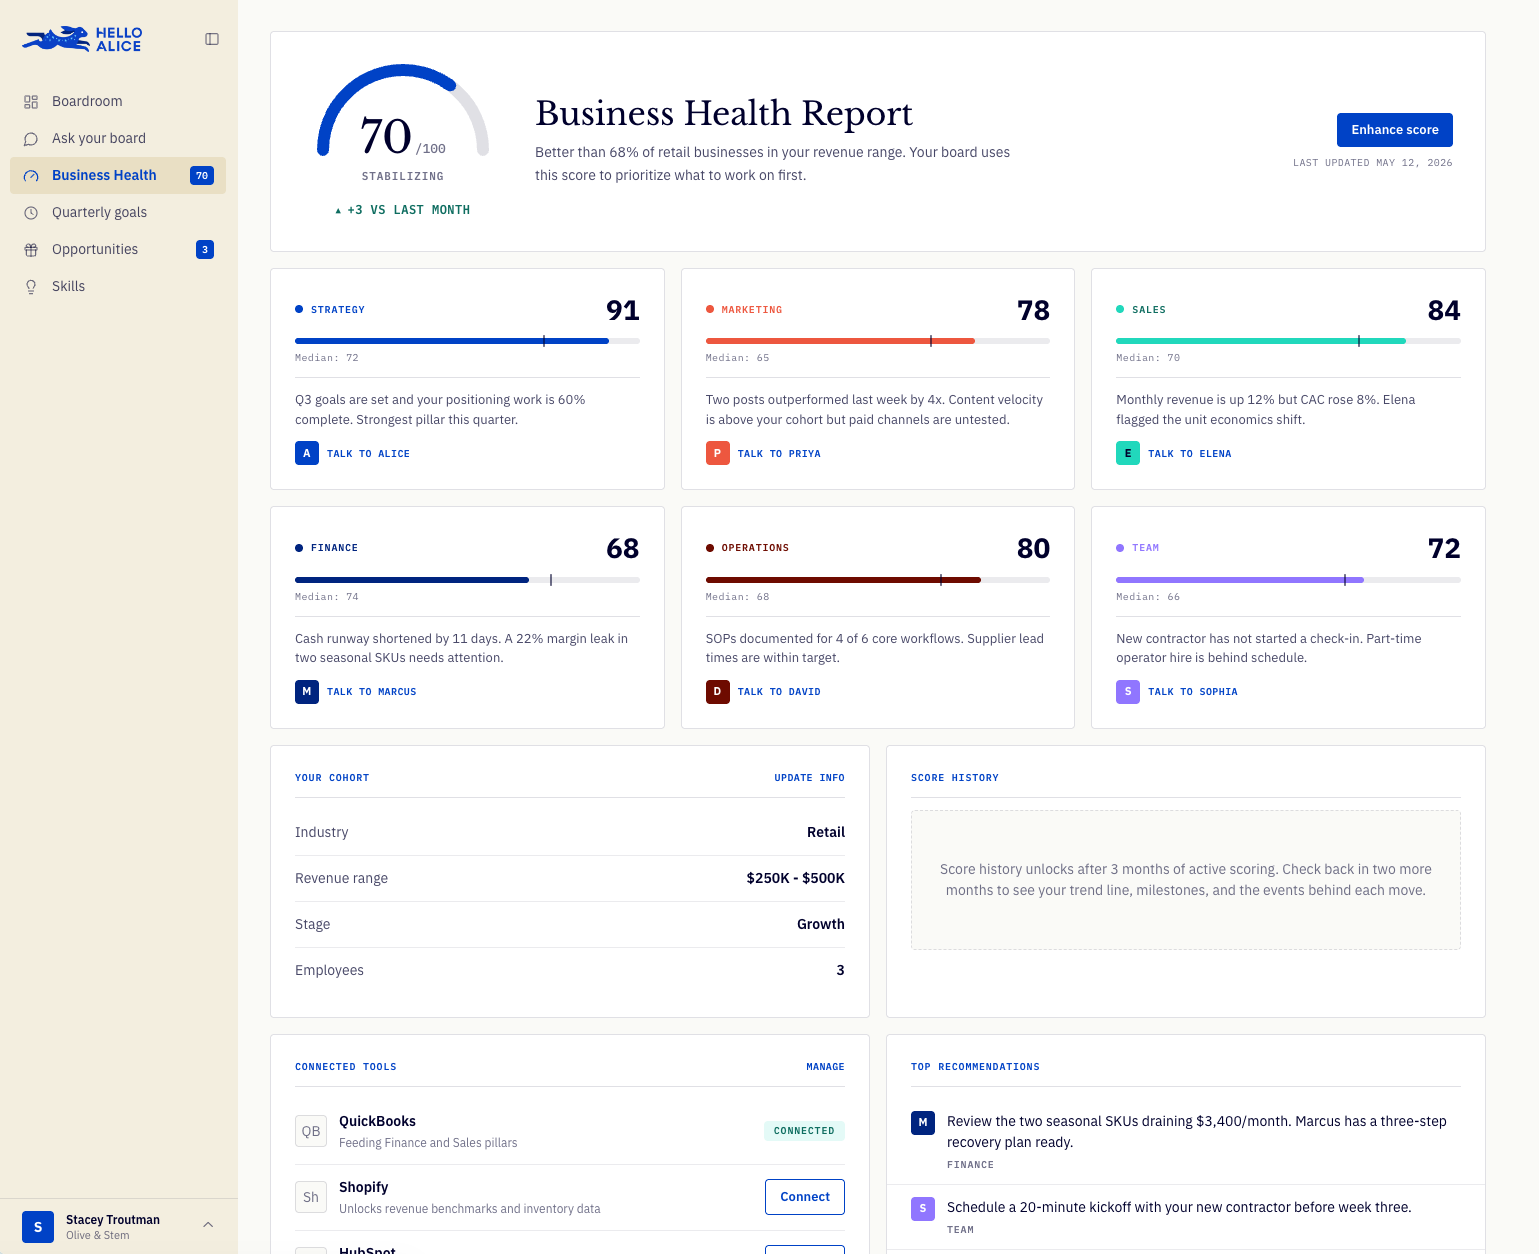Screen dimensions: 1539x1254
Task: Click the score history placeholder box
Action: 1185,880
